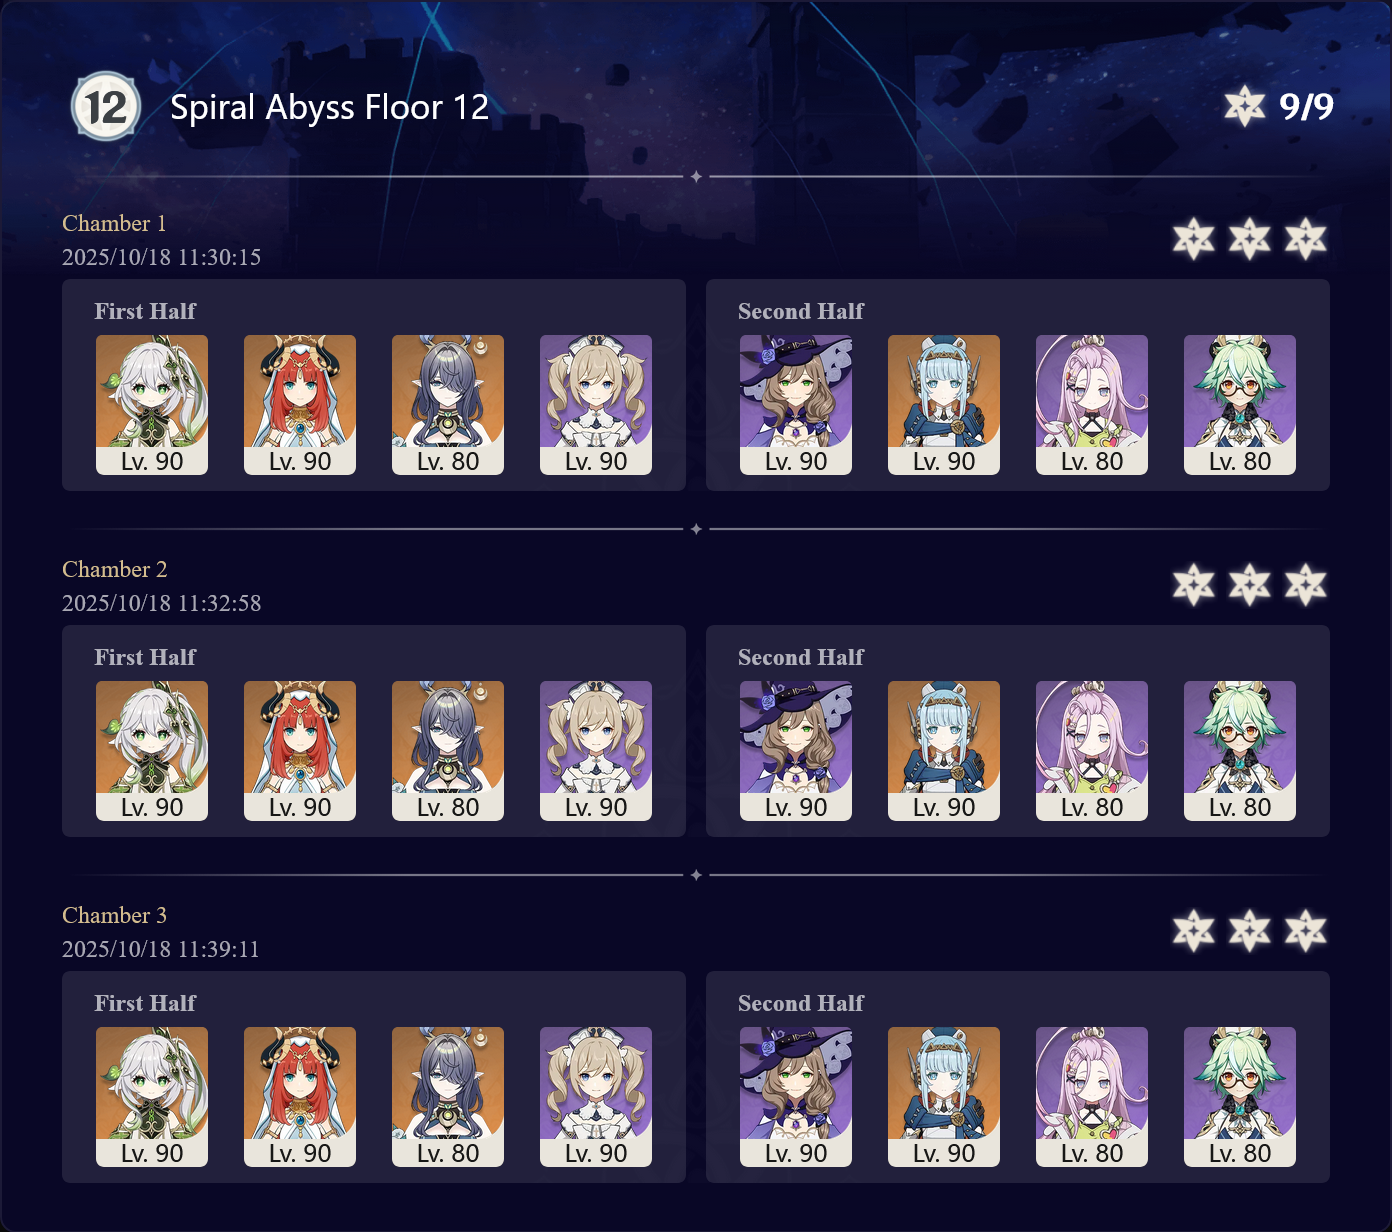
Task: Click the Floor 12 round badge icon
Action: [106, 106]
